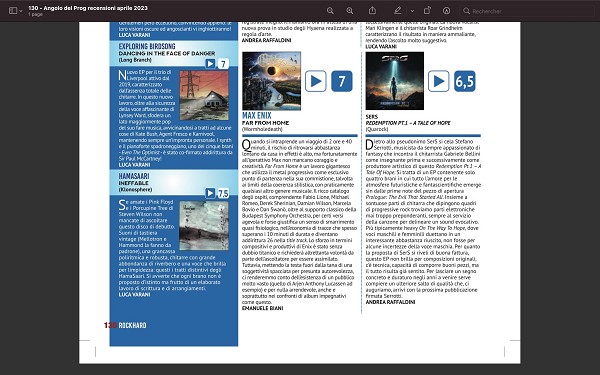Open the Share button in toolbar
This screenshot has height=375, width=600.
point(372,11)
